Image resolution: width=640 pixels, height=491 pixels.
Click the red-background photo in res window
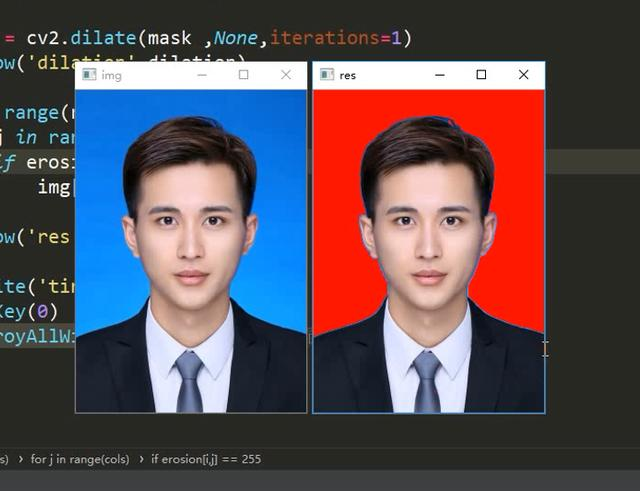(x=429, y=251)
